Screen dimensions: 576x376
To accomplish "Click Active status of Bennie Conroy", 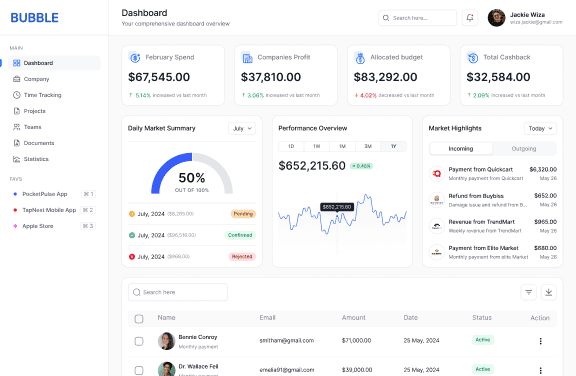I will coord(483,340).
